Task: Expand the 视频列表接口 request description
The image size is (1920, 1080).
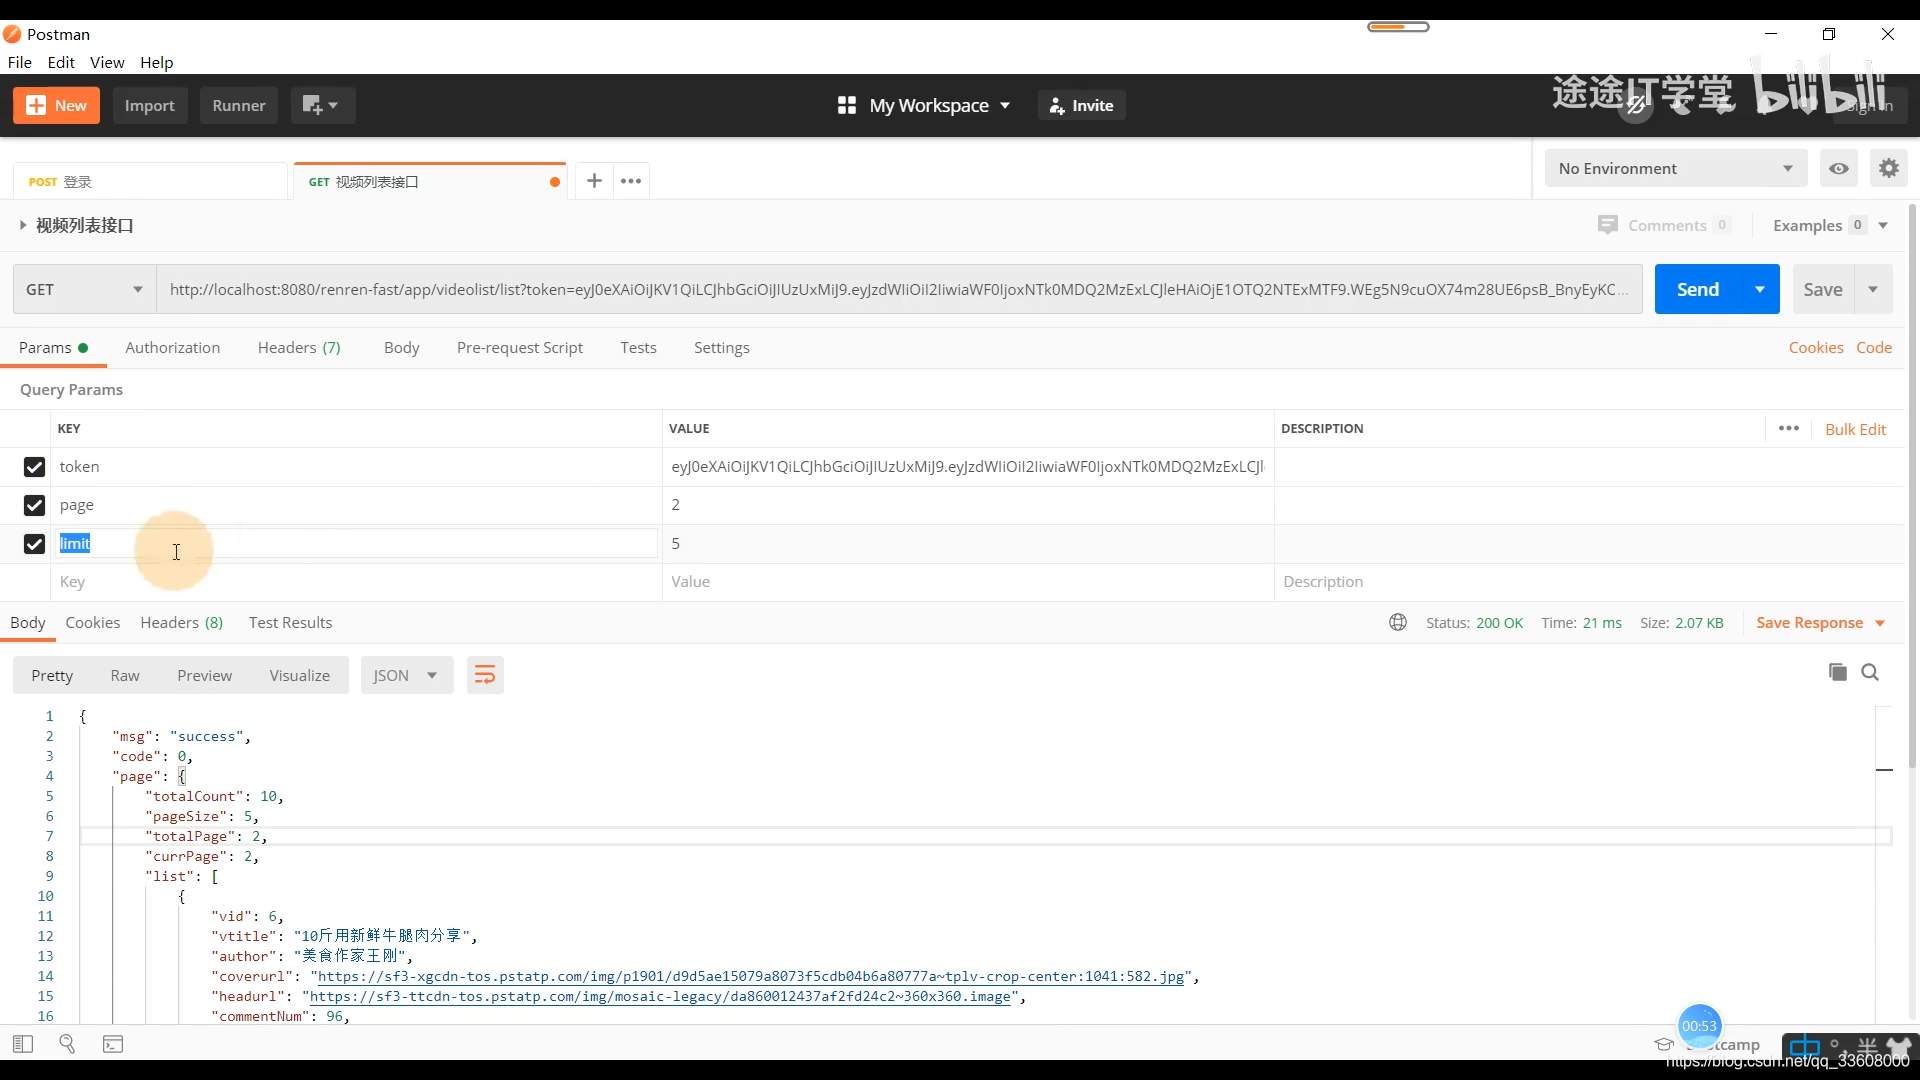Action: (23, 225)
